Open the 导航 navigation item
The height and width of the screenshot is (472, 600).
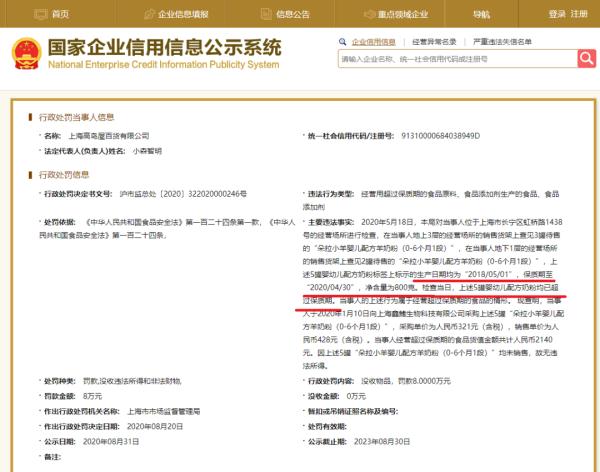tap(481, 14)
